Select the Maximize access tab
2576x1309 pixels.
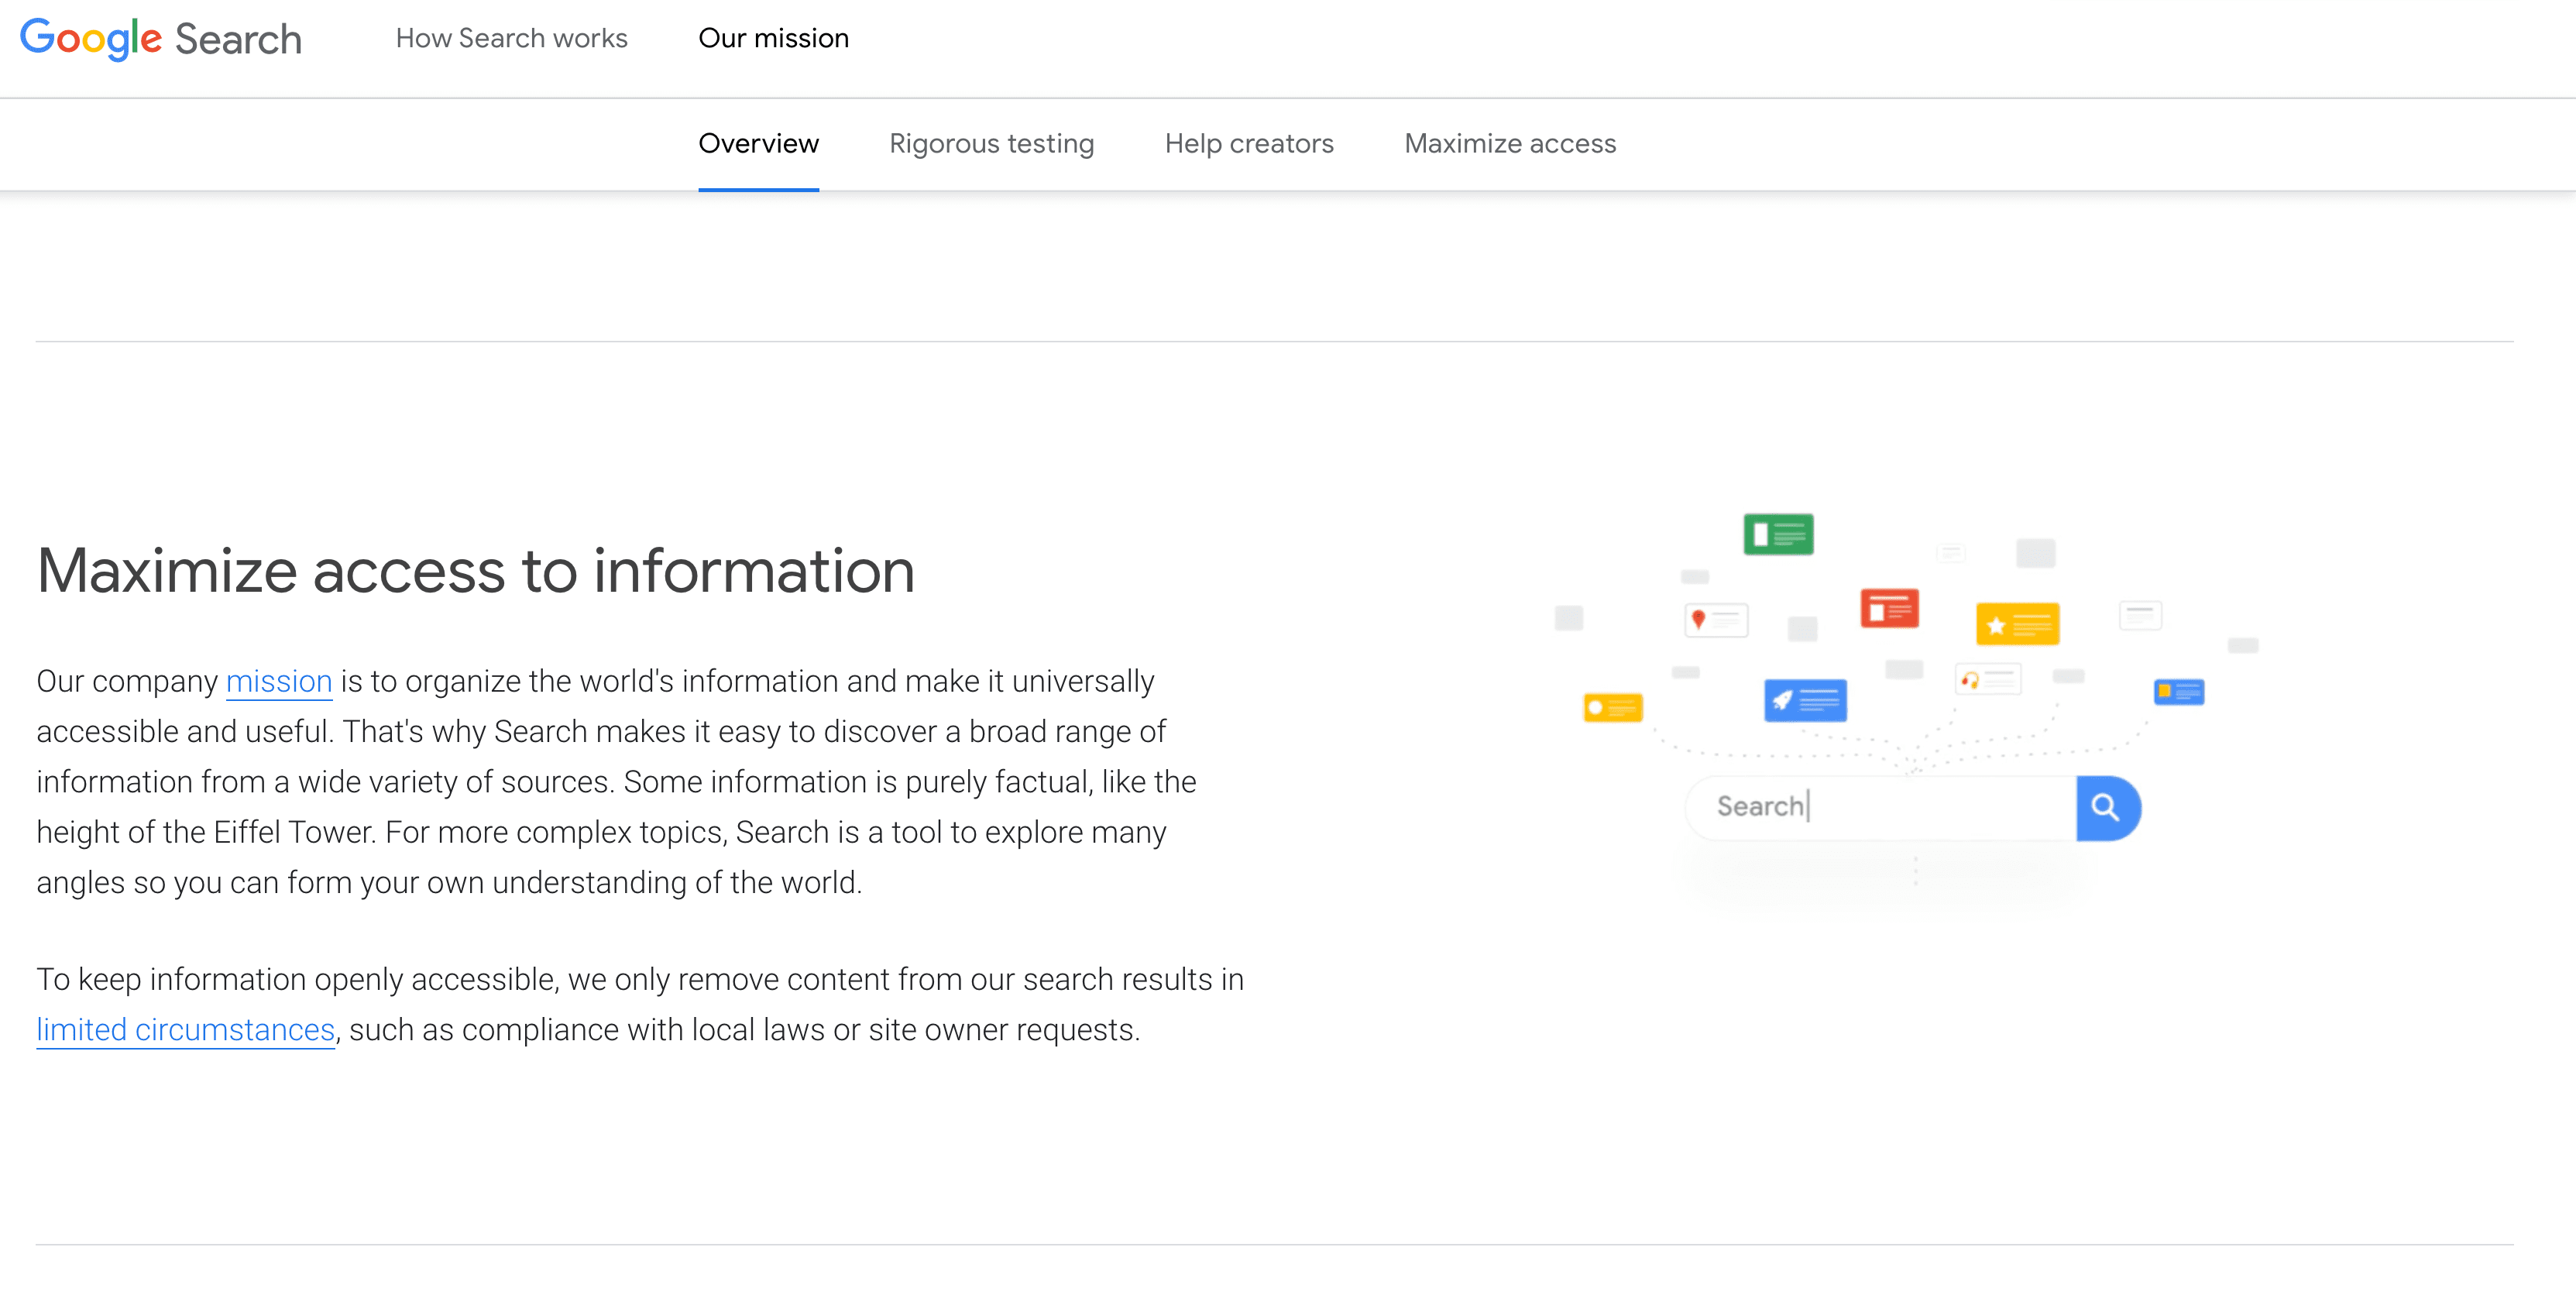pos(1509,144)
